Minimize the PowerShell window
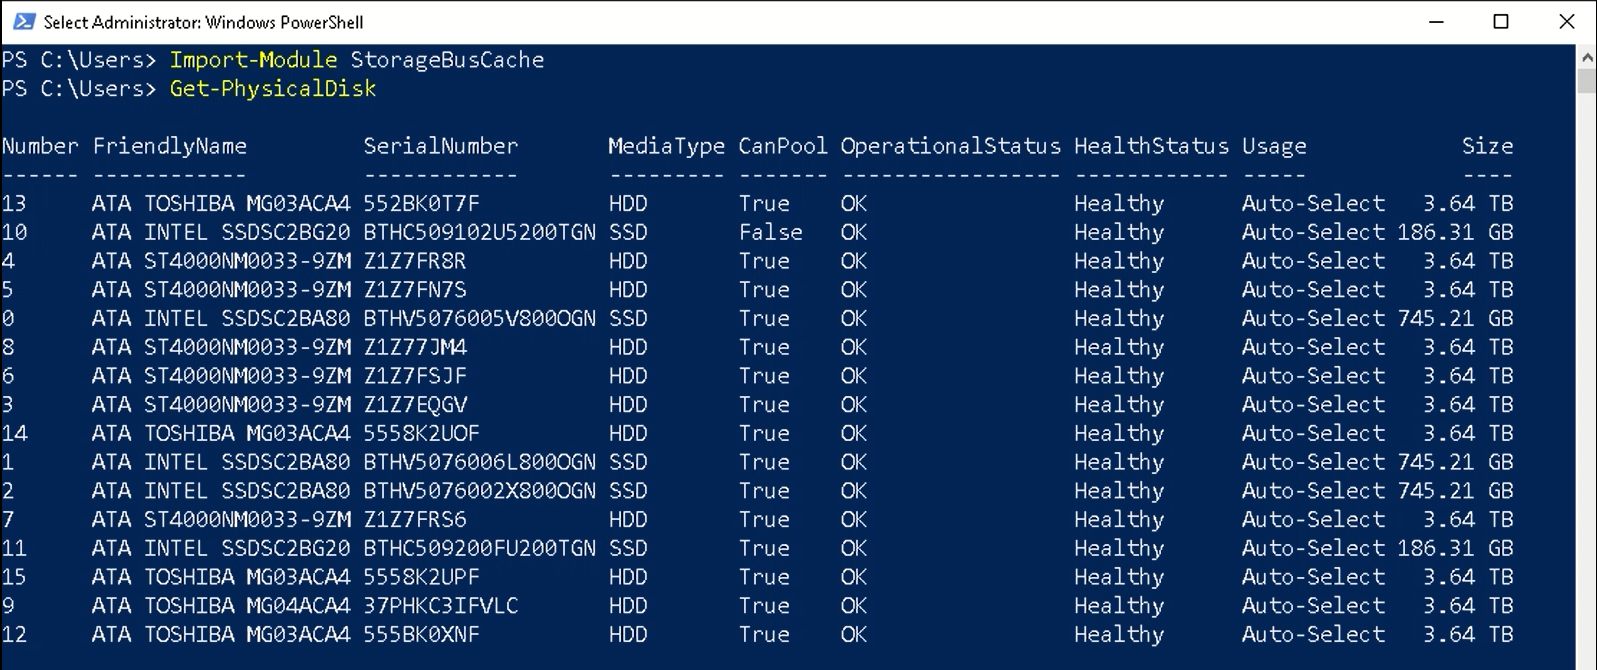 click(1436, 22)
